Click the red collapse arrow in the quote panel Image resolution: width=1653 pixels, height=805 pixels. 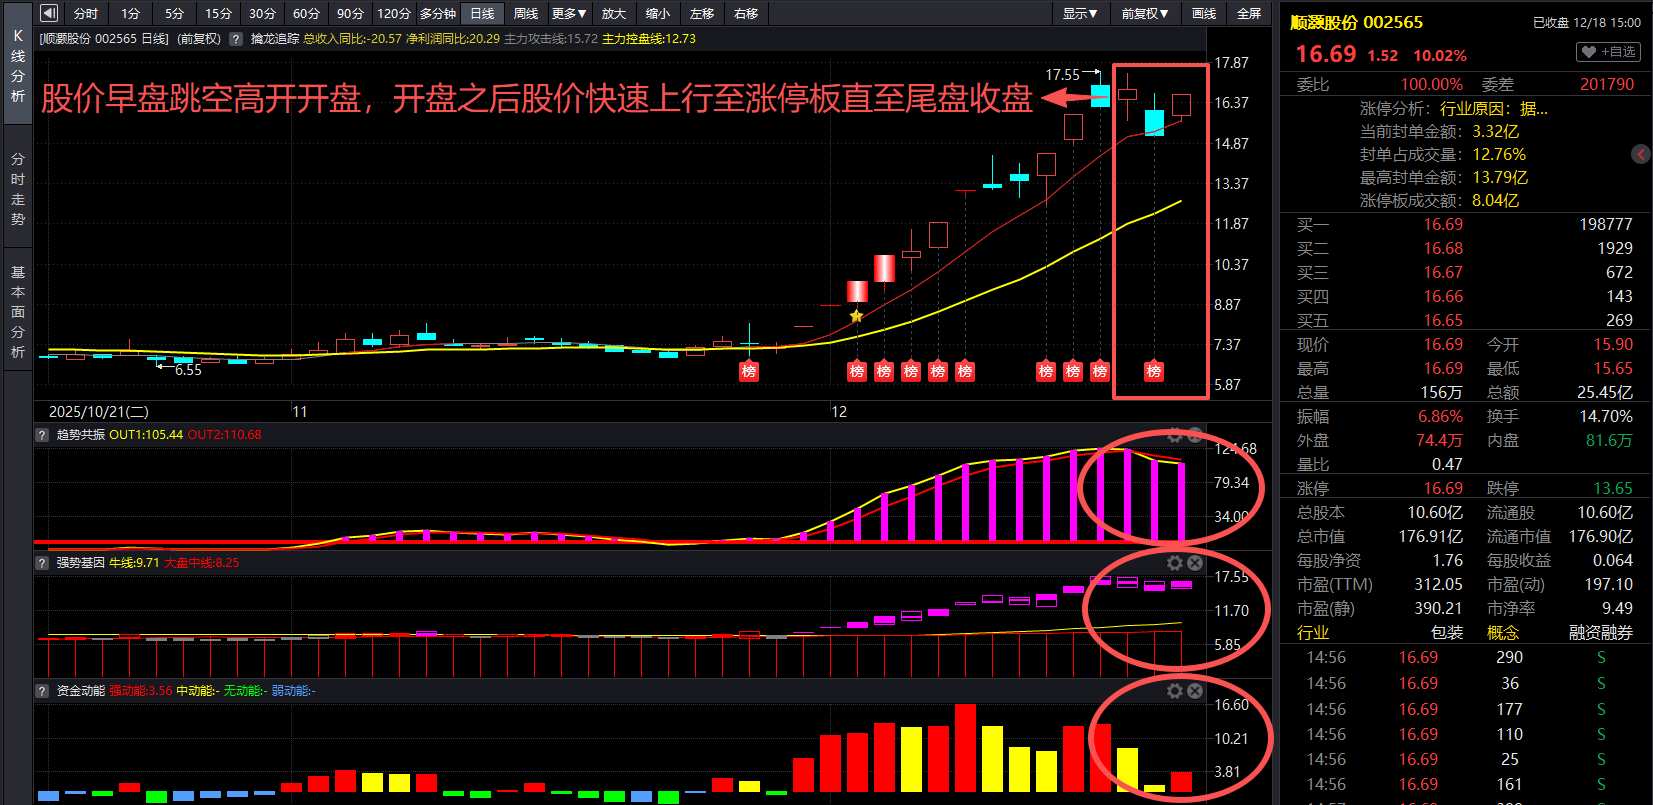(x=1641, y=154)
